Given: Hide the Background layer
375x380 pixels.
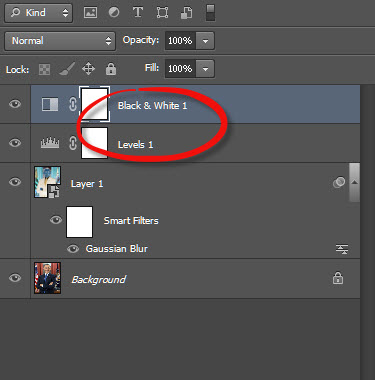Looking at the screenshot, I should [15, 278].
